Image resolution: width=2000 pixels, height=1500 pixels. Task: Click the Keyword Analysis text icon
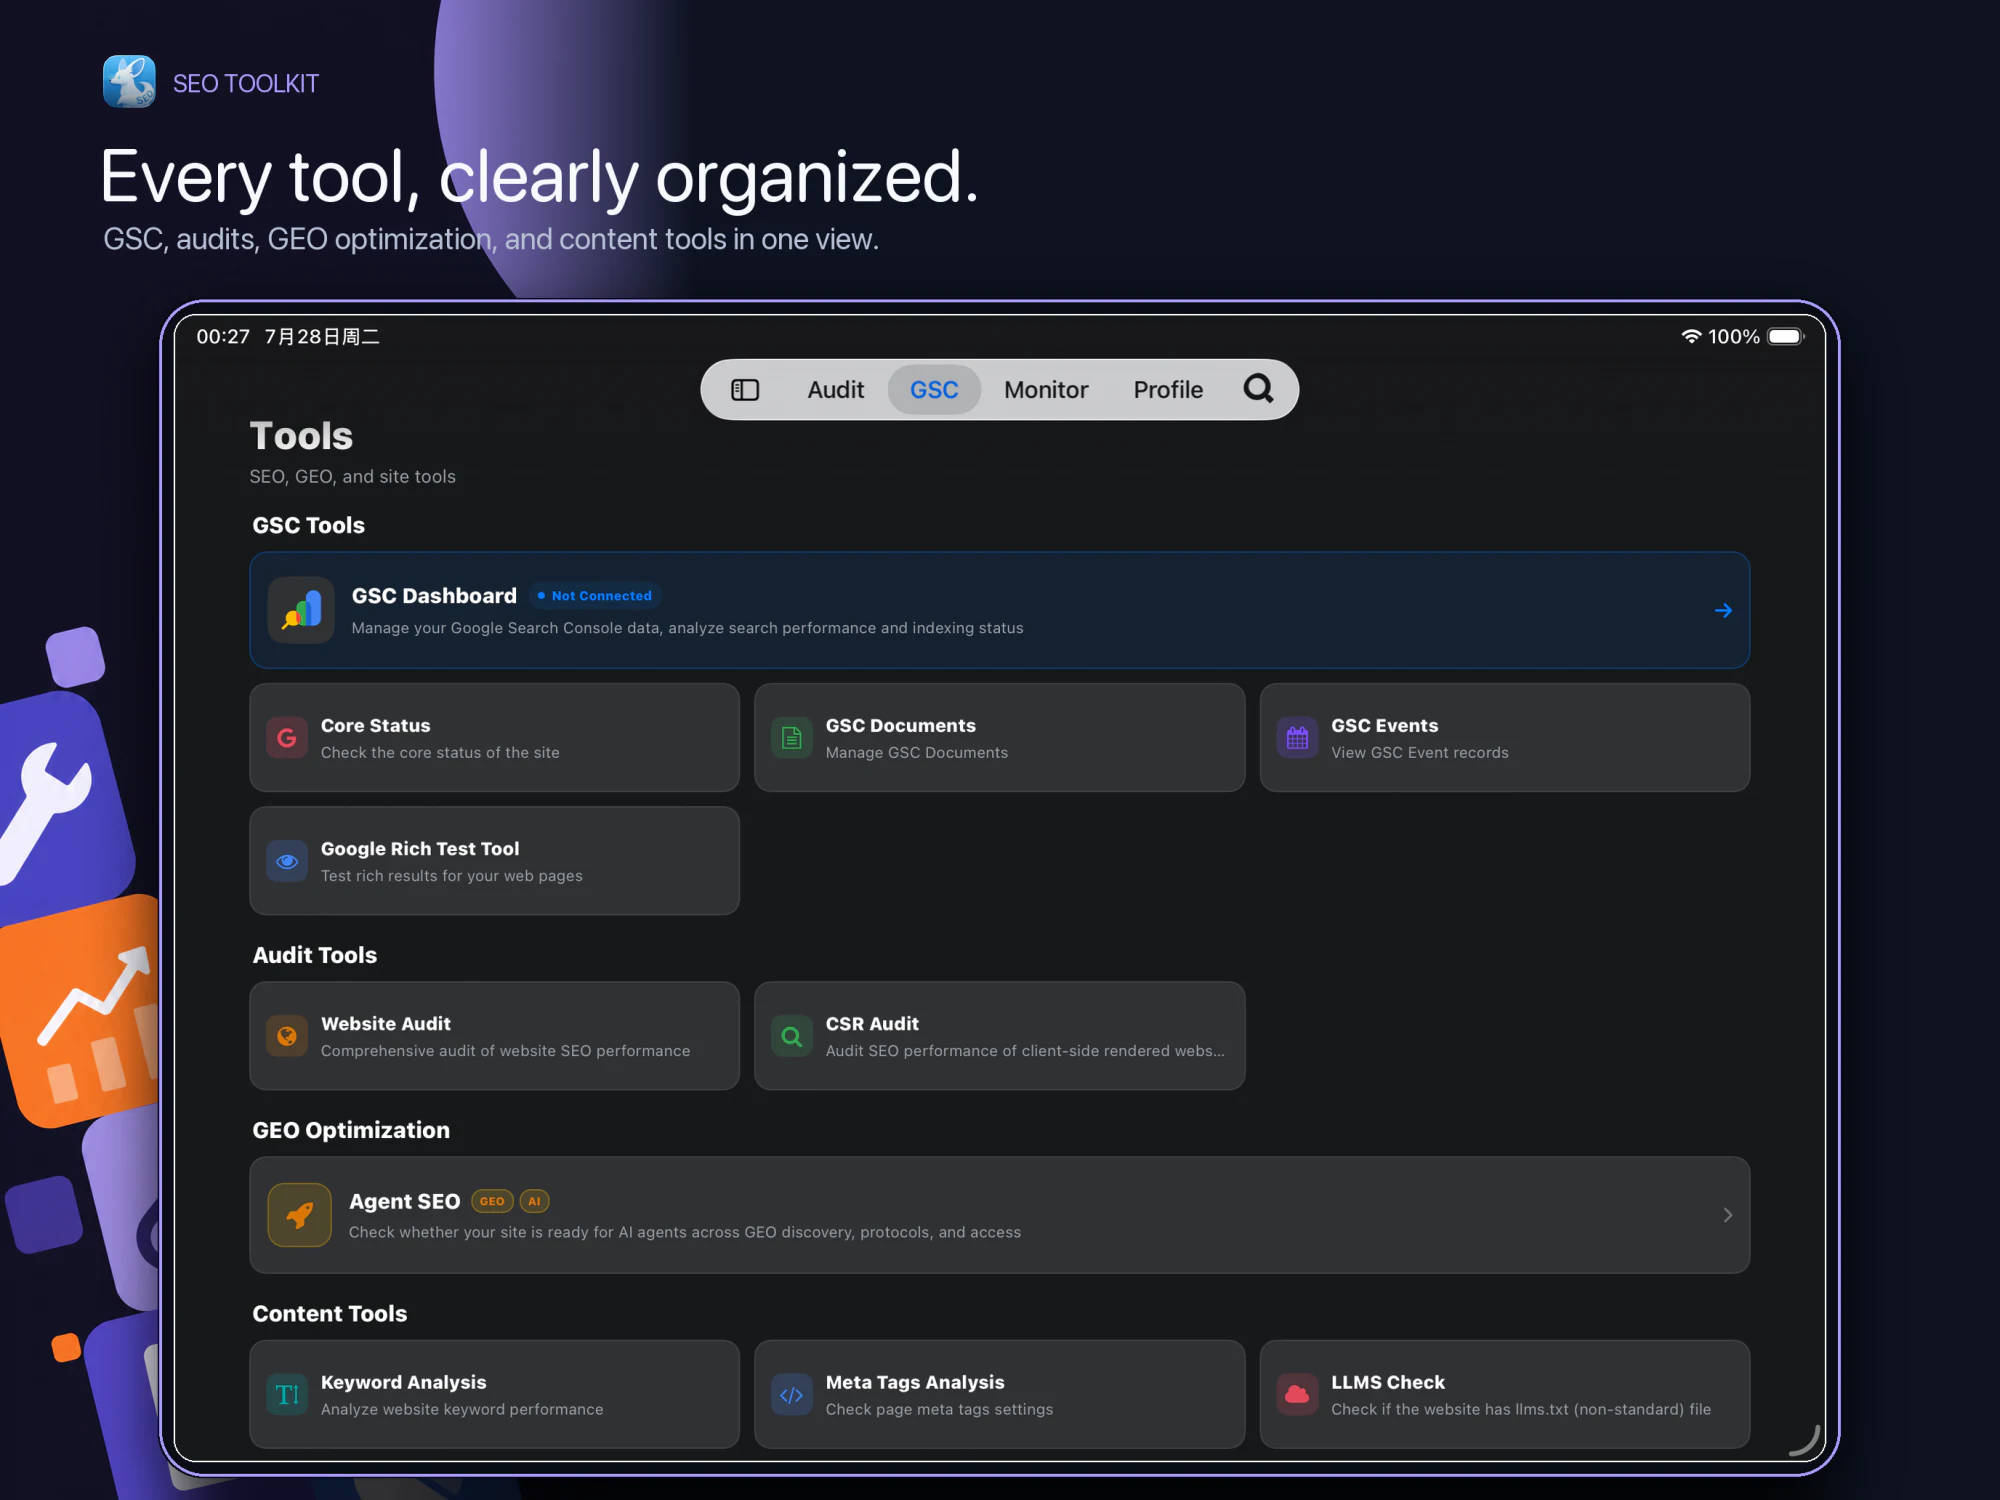coord(287,1394)
